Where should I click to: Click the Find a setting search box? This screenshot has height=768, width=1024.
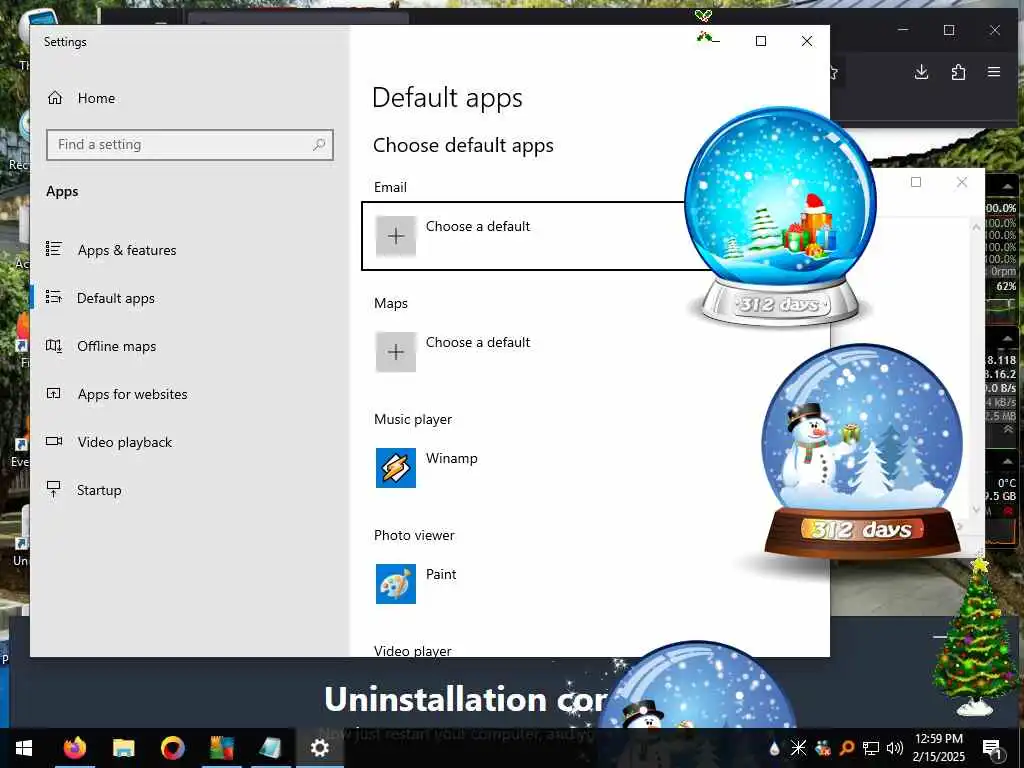coord(189,144)
